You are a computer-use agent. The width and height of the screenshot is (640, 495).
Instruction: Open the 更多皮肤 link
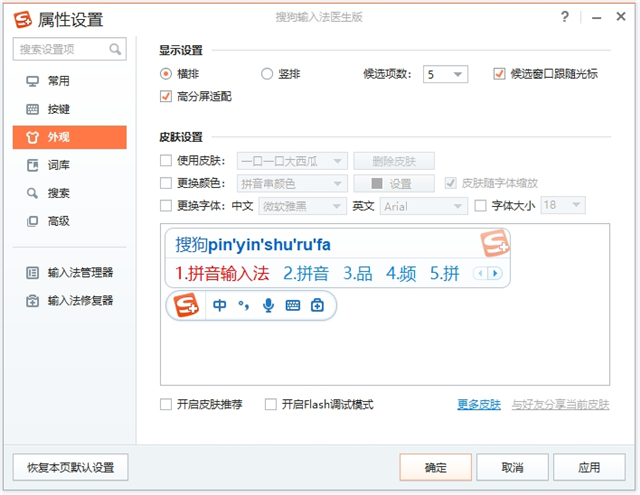(479, 404)
